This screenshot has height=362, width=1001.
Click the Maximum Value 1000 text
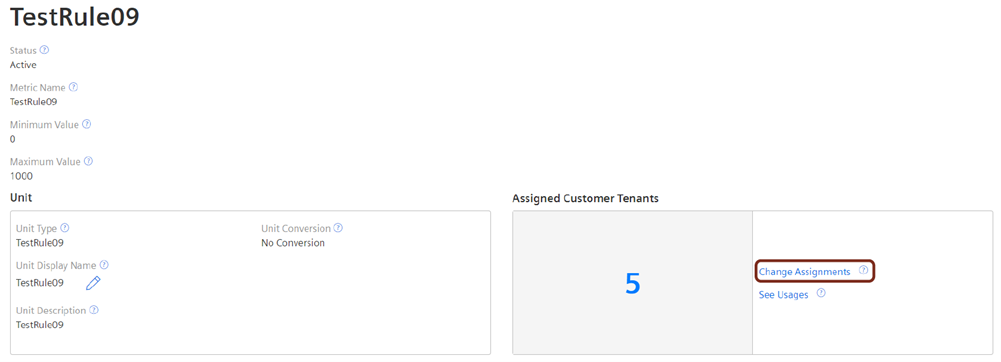coord(21,176)
